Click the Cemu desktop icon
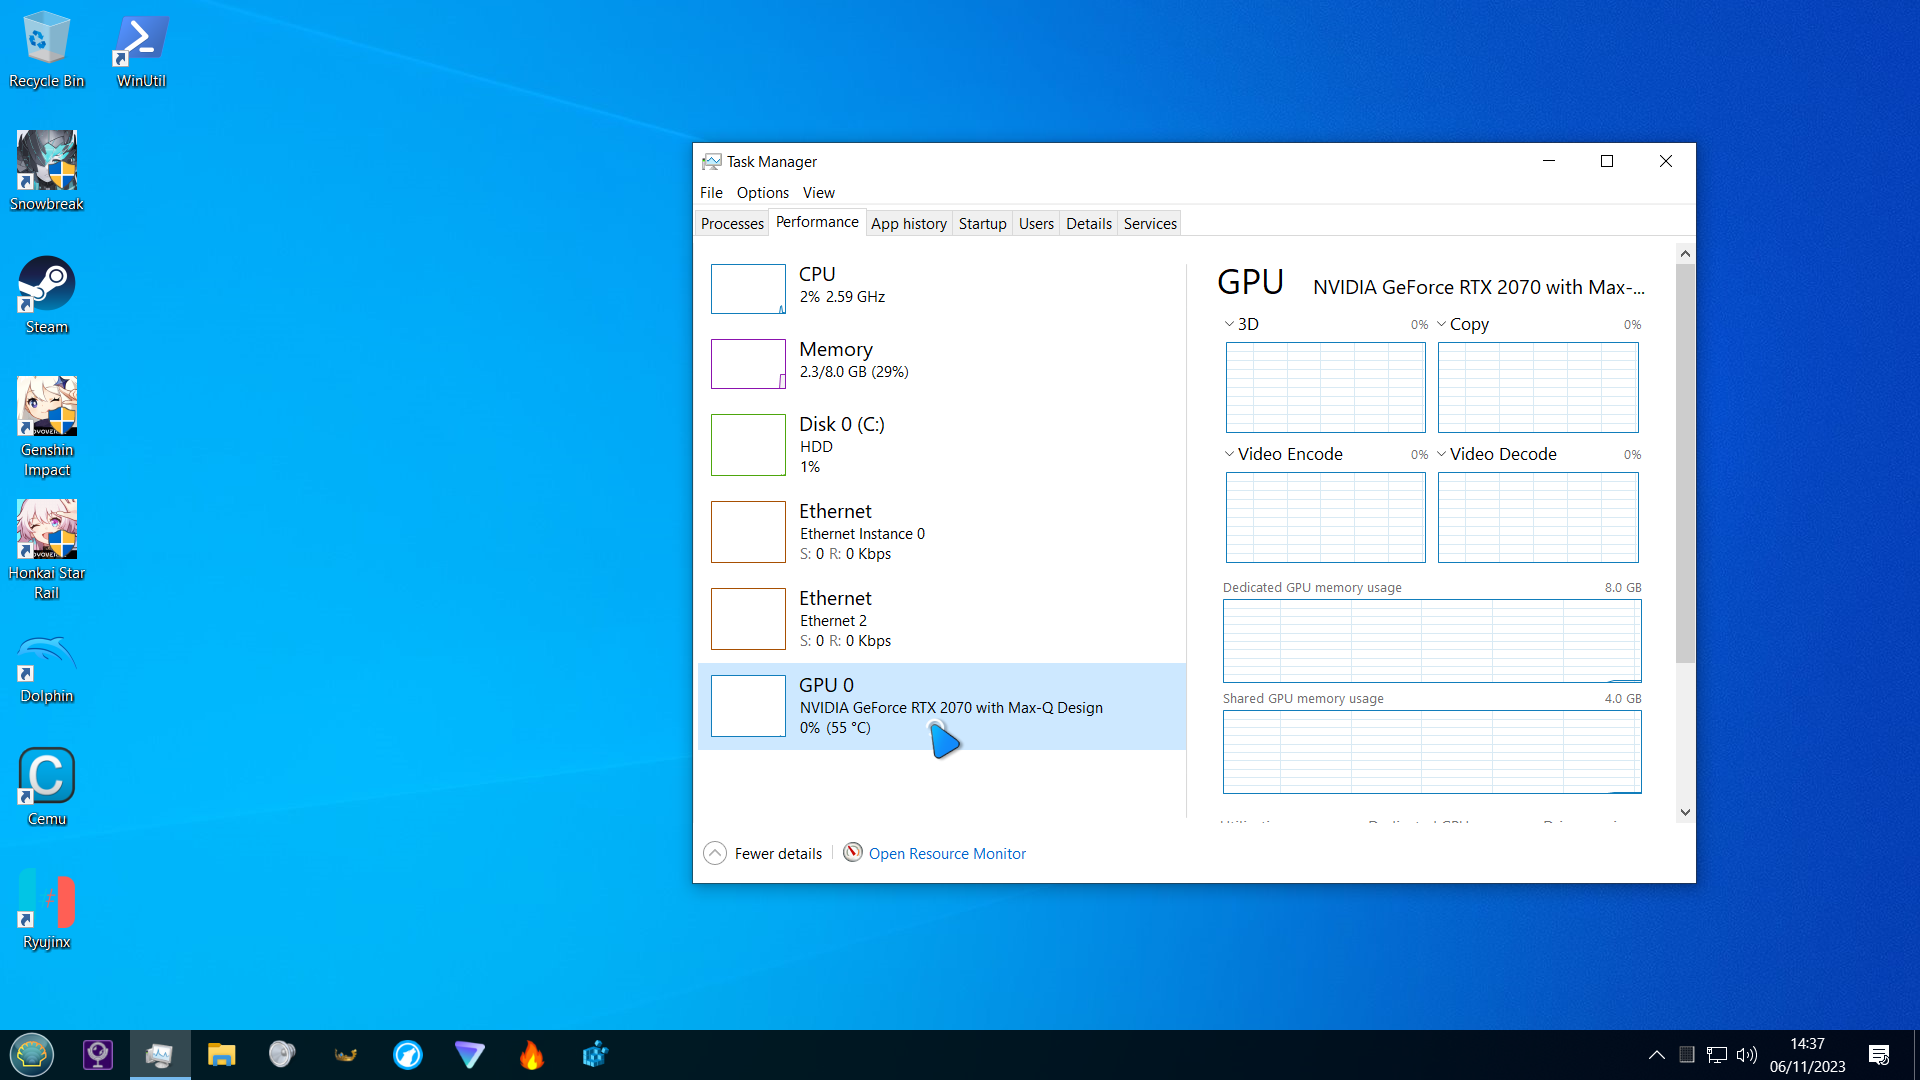 [46, 787]
